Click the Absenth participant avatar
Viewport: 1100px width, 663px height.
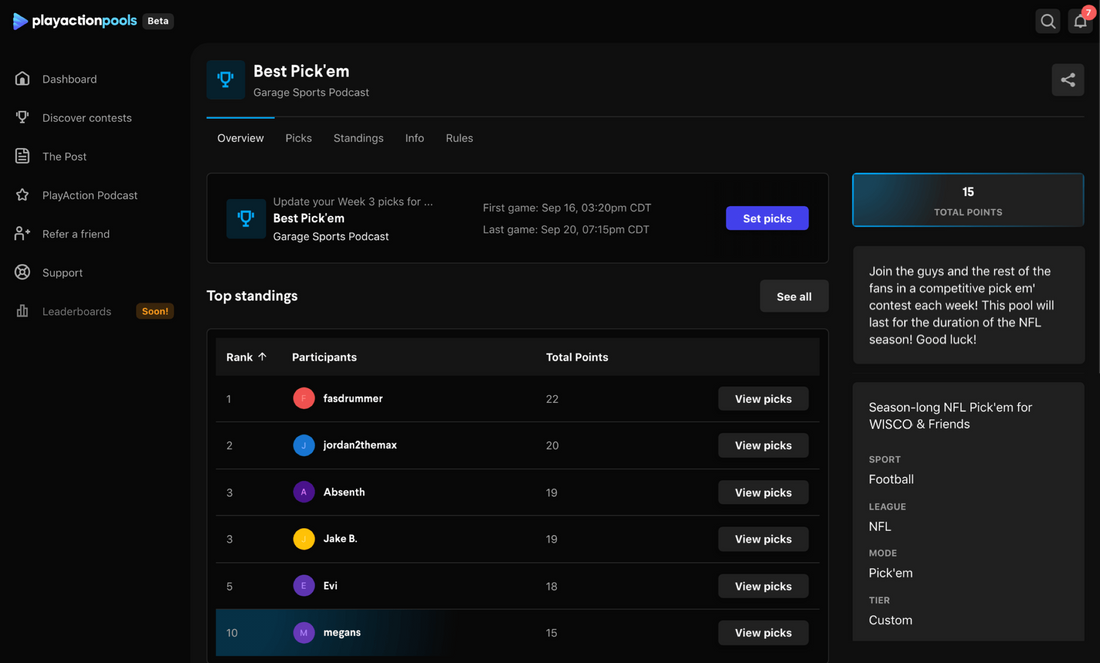[304, 492]
